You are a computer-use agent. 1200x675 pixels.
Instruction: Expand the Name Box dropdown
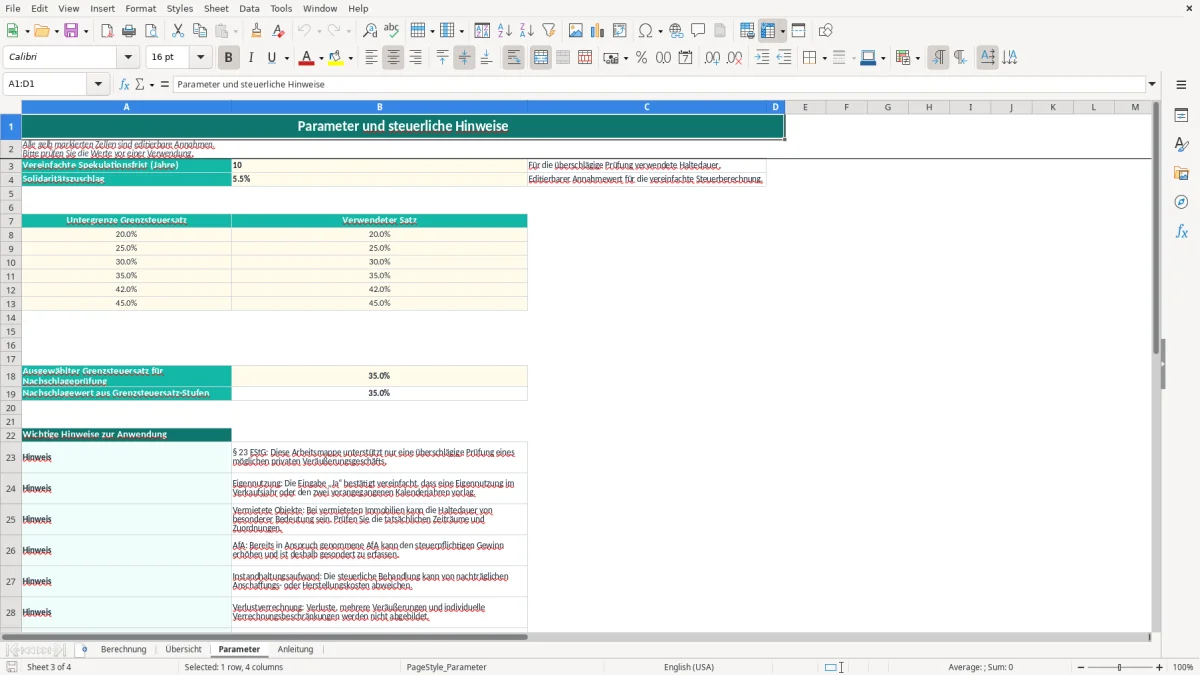point(99,84)
